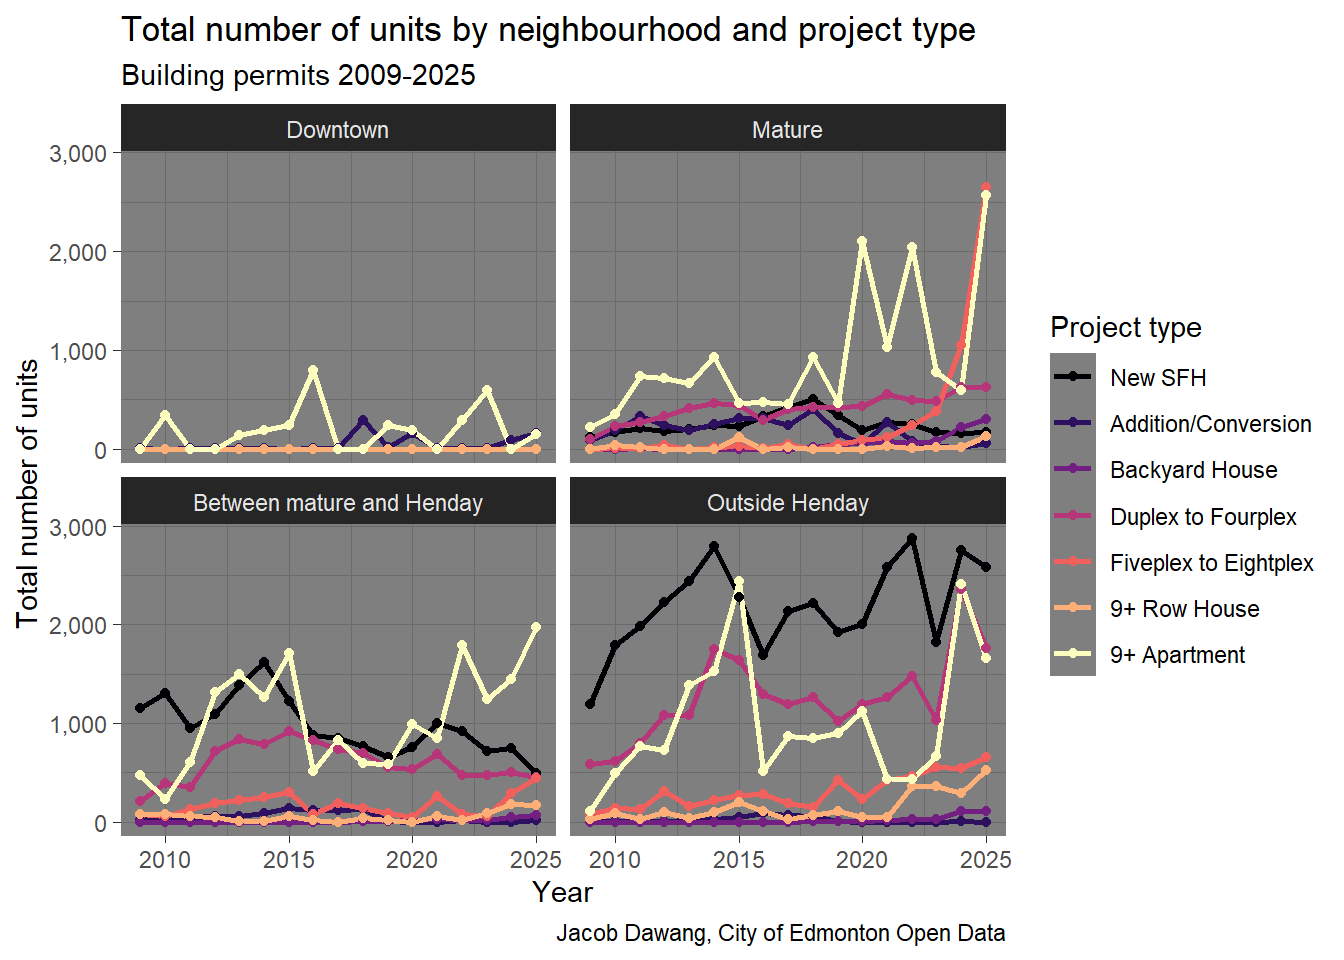Click the New SFH legend key
Screen dimensions: 1344x960
(x=1073, y=376)
